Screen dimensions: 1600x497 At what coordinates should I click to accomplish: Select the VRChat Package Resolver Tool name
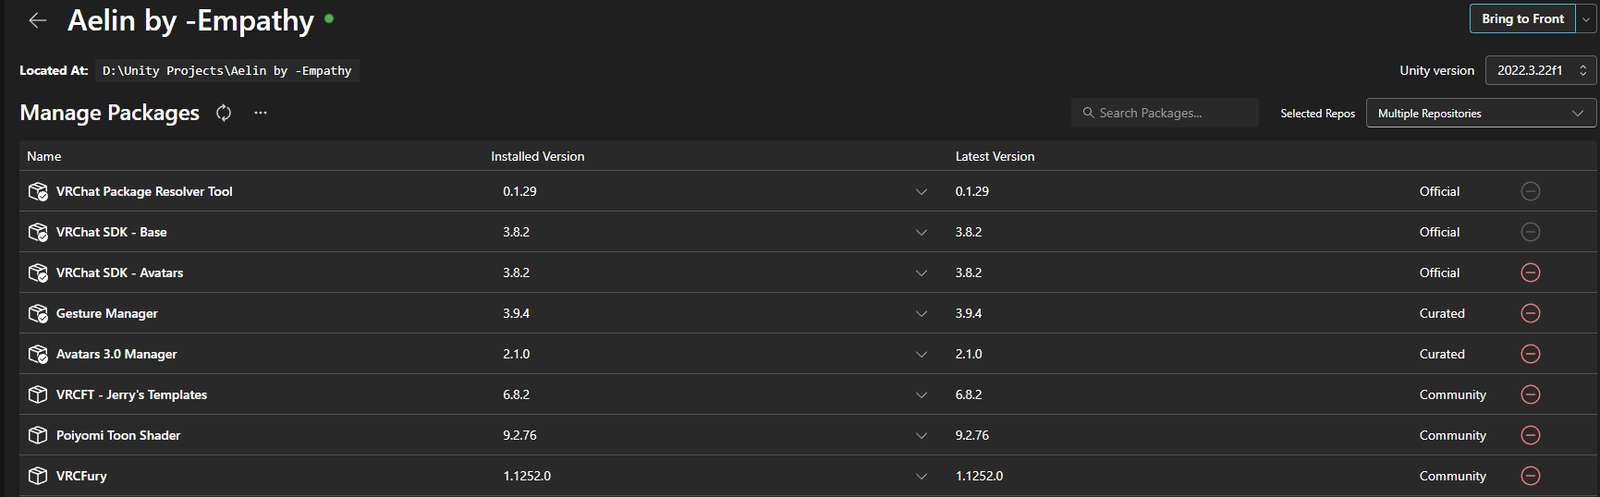(144, 191)
